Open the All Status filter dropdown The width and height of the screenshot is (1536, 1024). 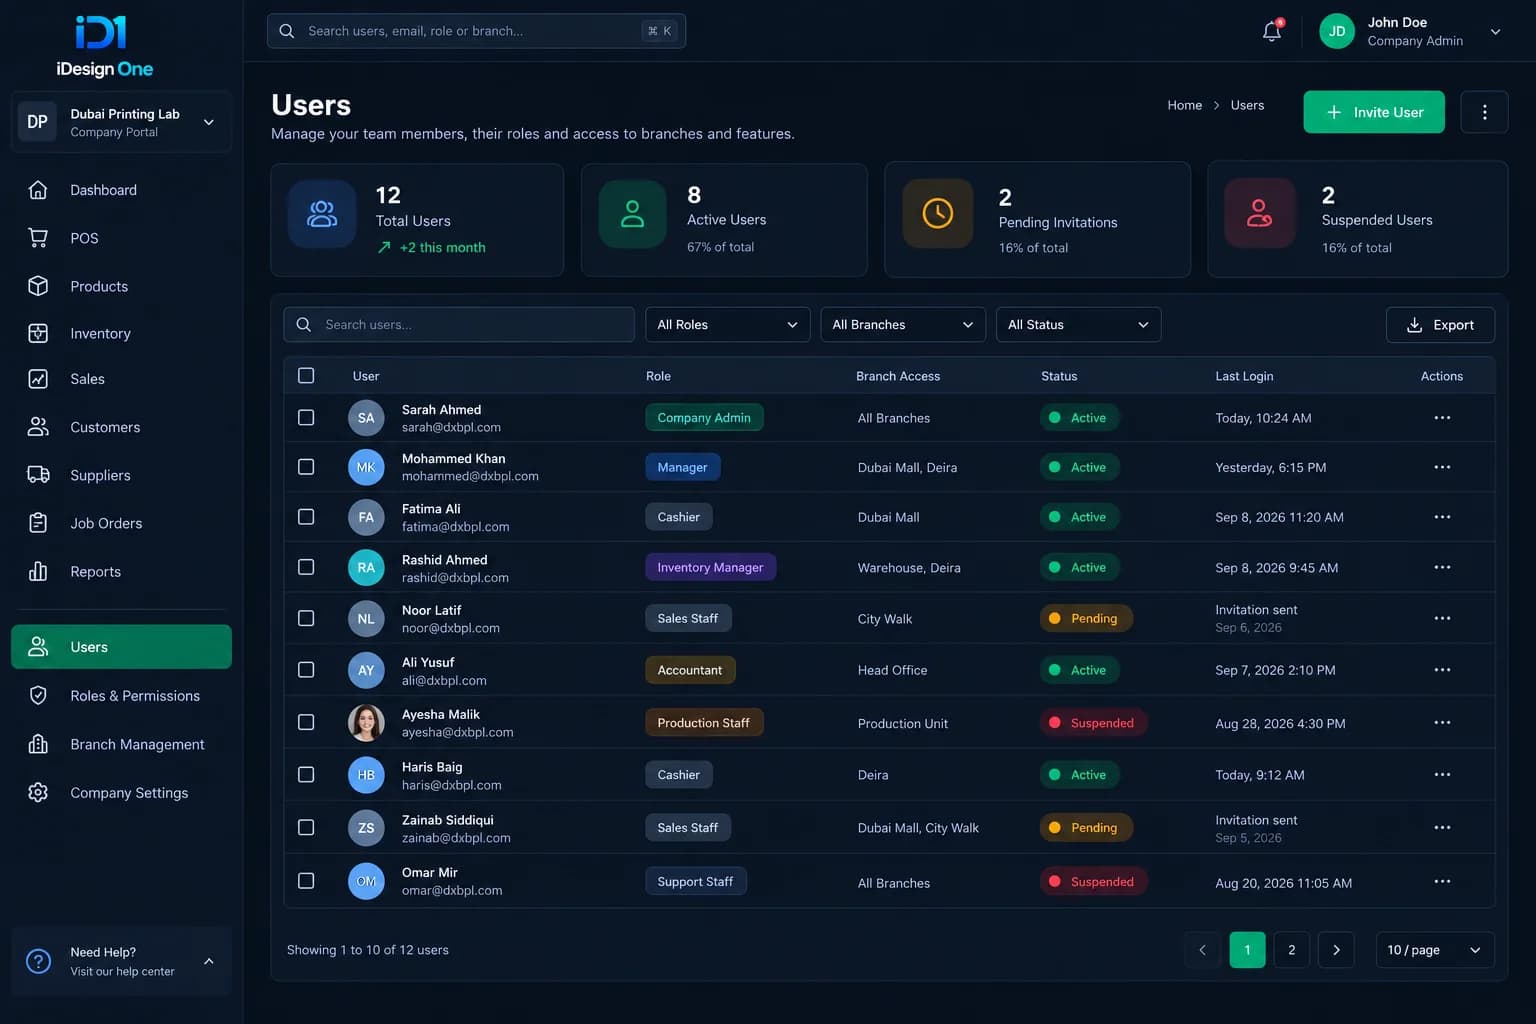(x=1078, y=325)
